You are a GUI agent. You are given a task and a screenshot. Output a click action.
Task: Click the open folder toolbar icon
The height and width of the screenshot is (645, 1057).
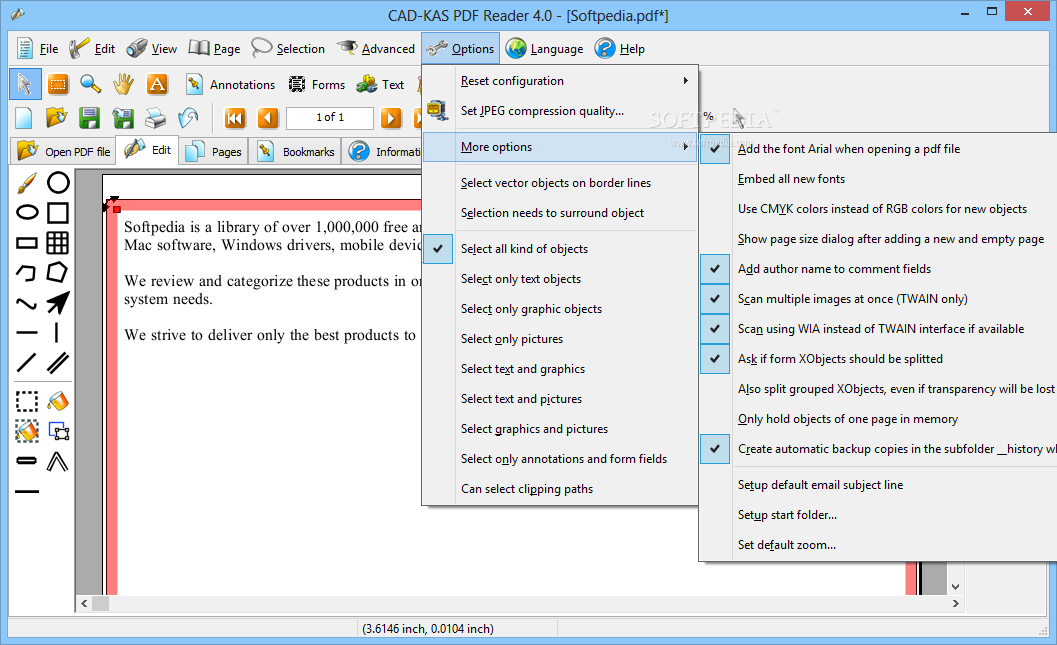click(x=57, y=119)
